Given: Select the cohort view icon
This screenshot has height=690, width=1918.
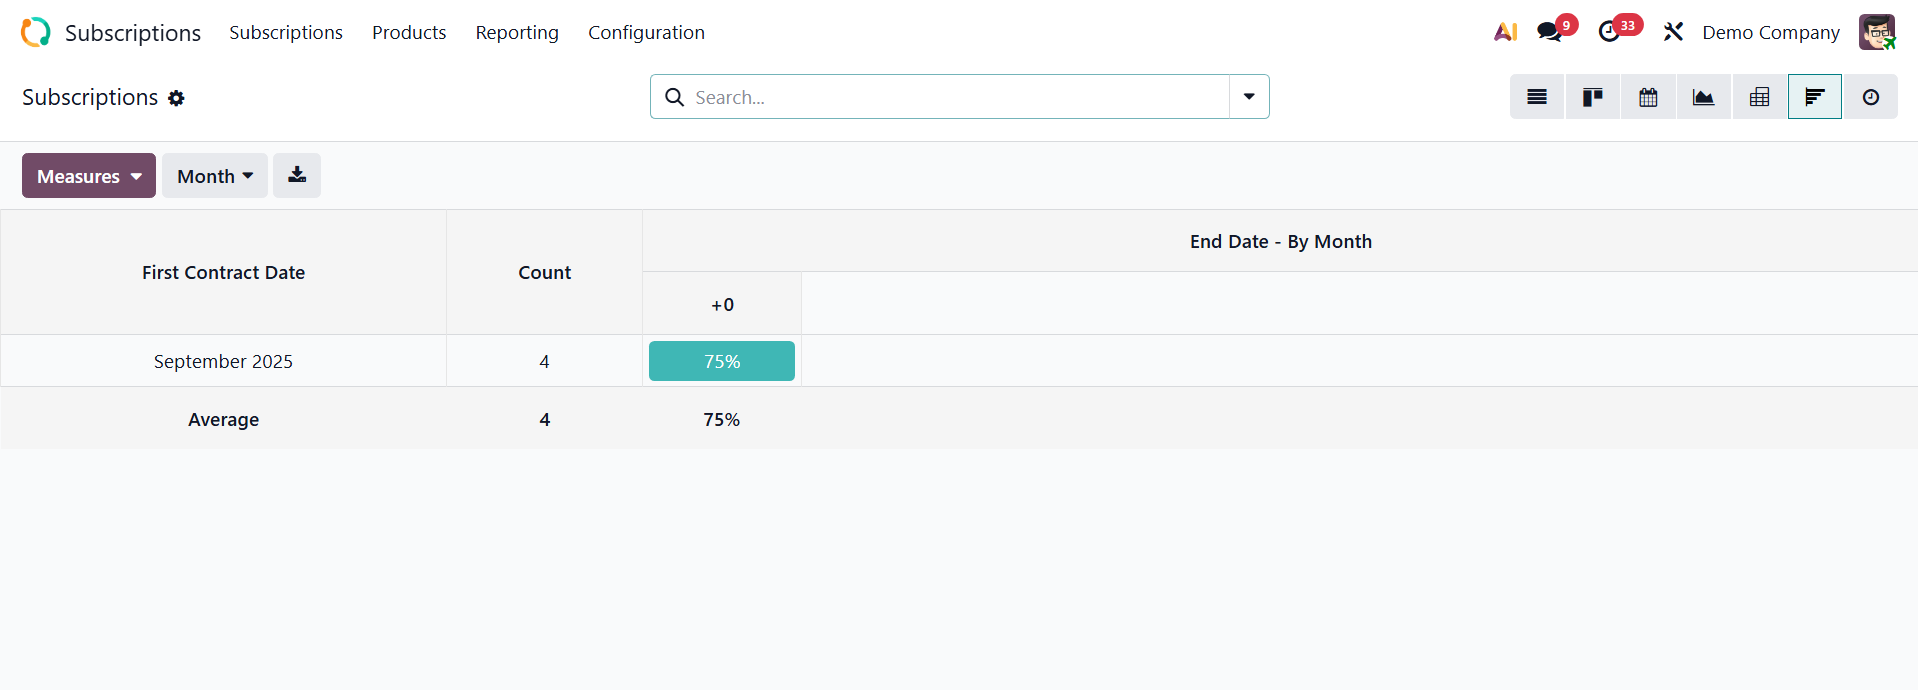Looking at the screenshot, I should 1814,97.
